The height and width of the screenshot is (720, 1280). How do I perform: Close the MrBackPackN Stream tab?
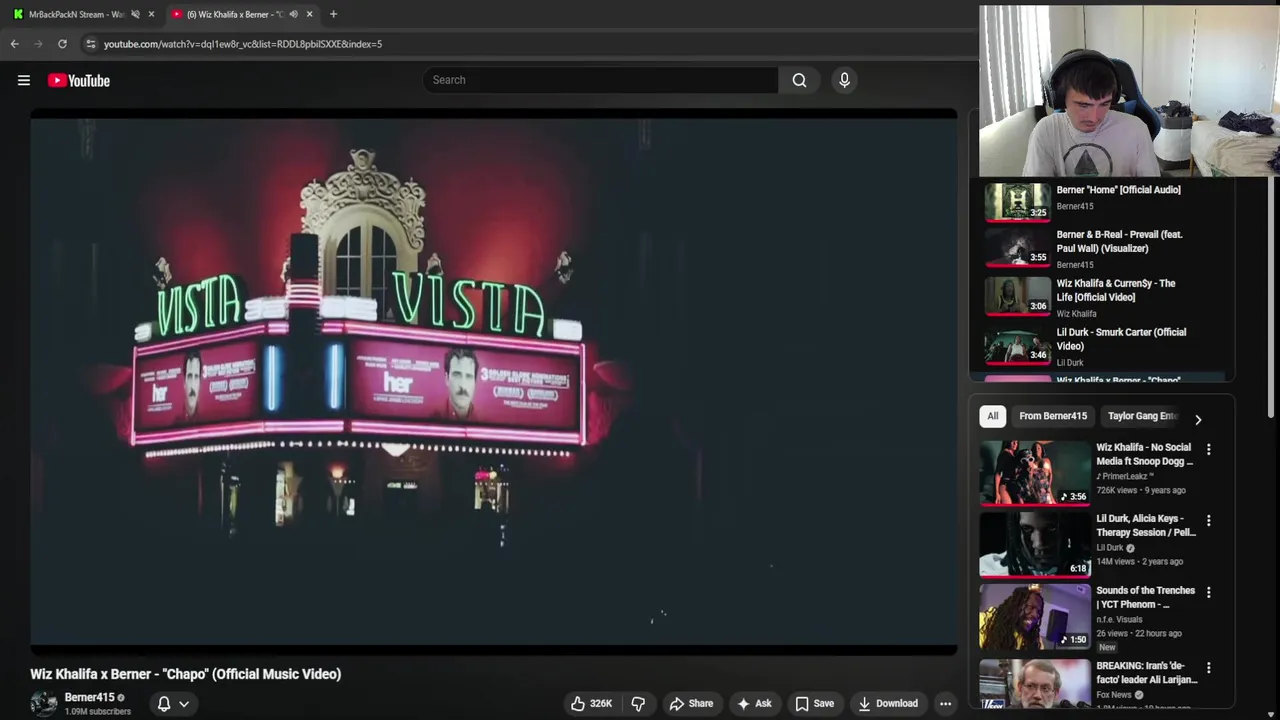coord(151,14)
